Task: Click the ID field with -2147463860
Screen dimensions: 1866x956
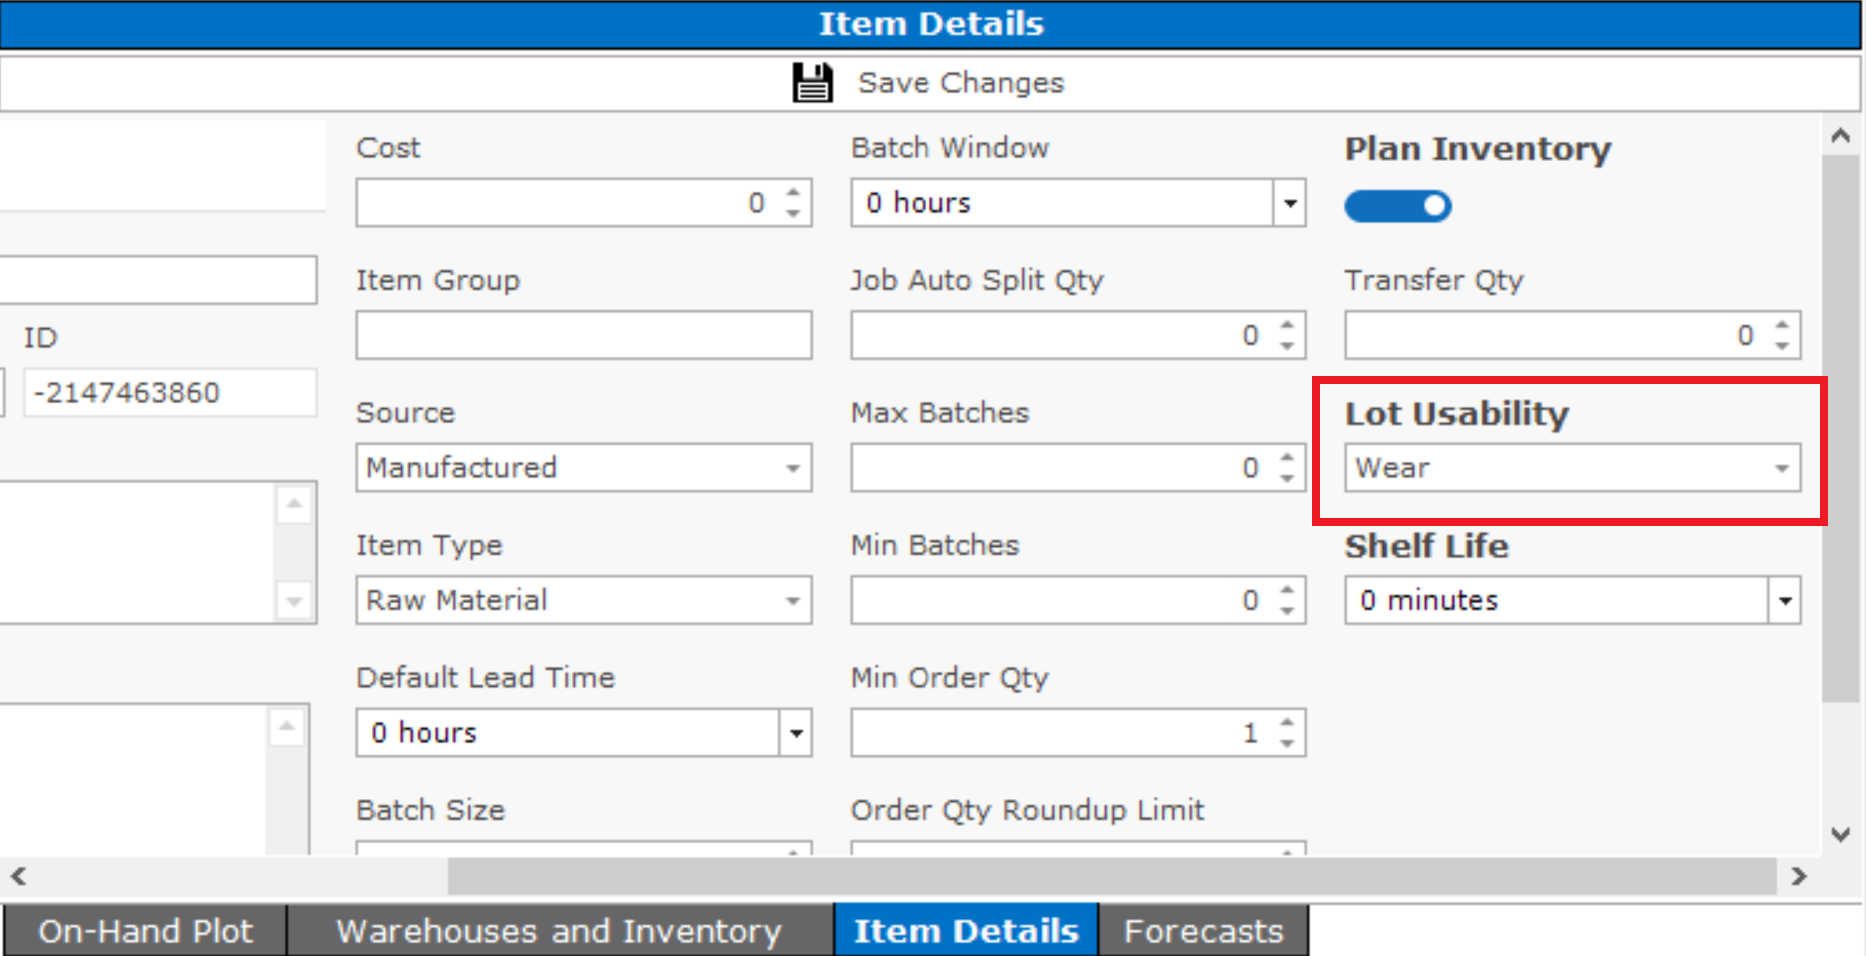Action: pos(170,393)
